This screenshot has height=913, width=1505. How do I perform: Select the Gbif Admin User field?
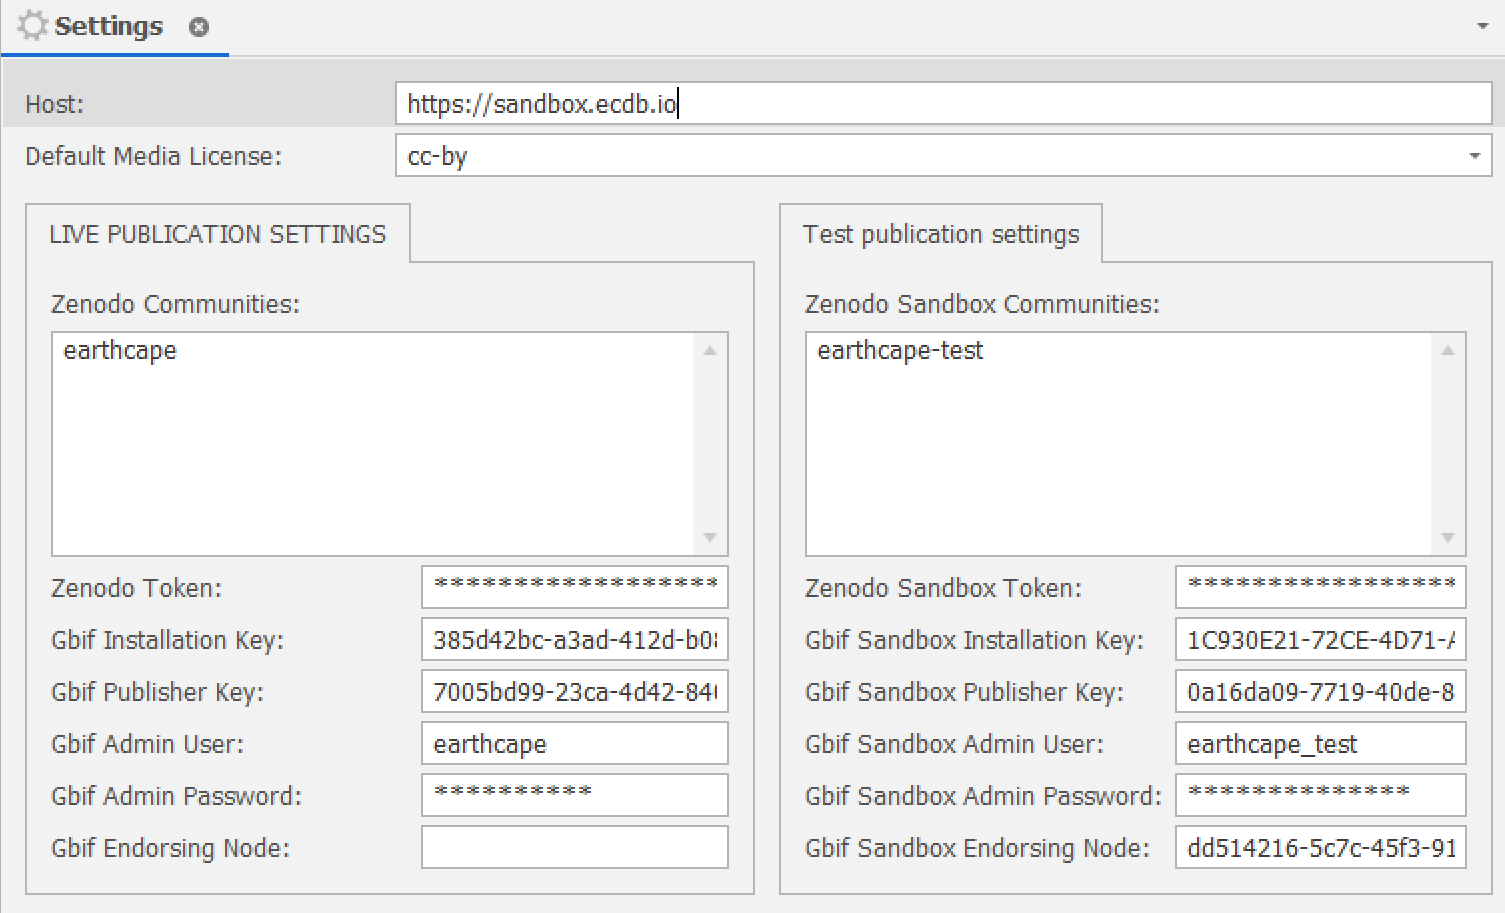pos(575,744)
